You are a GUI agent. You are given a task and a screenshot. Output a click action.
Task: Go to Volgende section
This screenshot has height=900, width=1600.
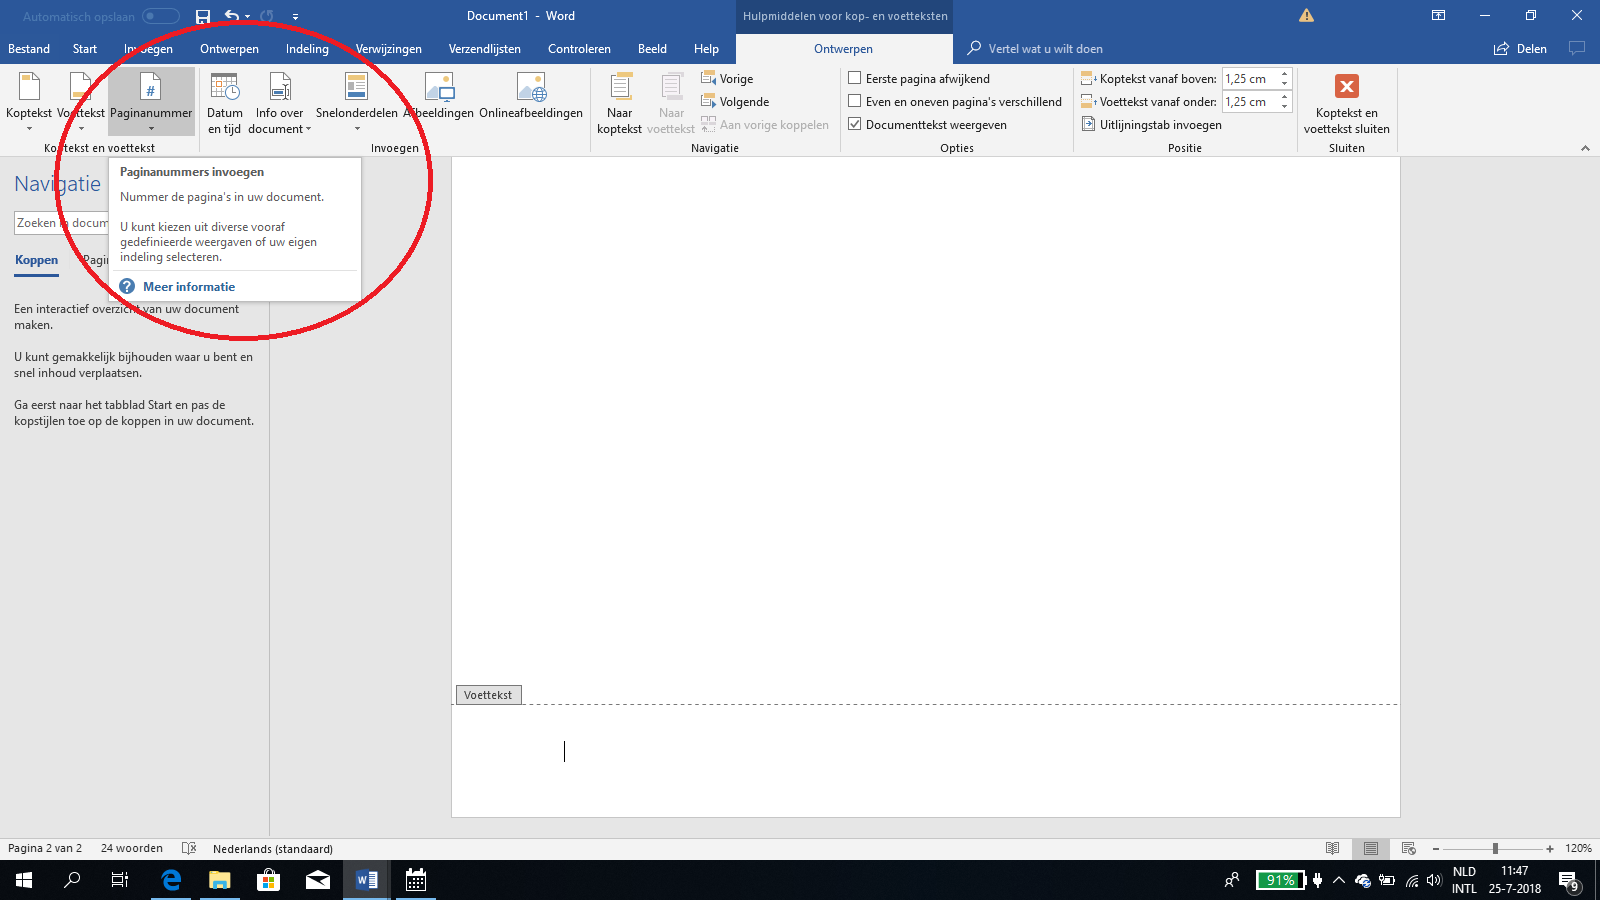pos(736,102)
